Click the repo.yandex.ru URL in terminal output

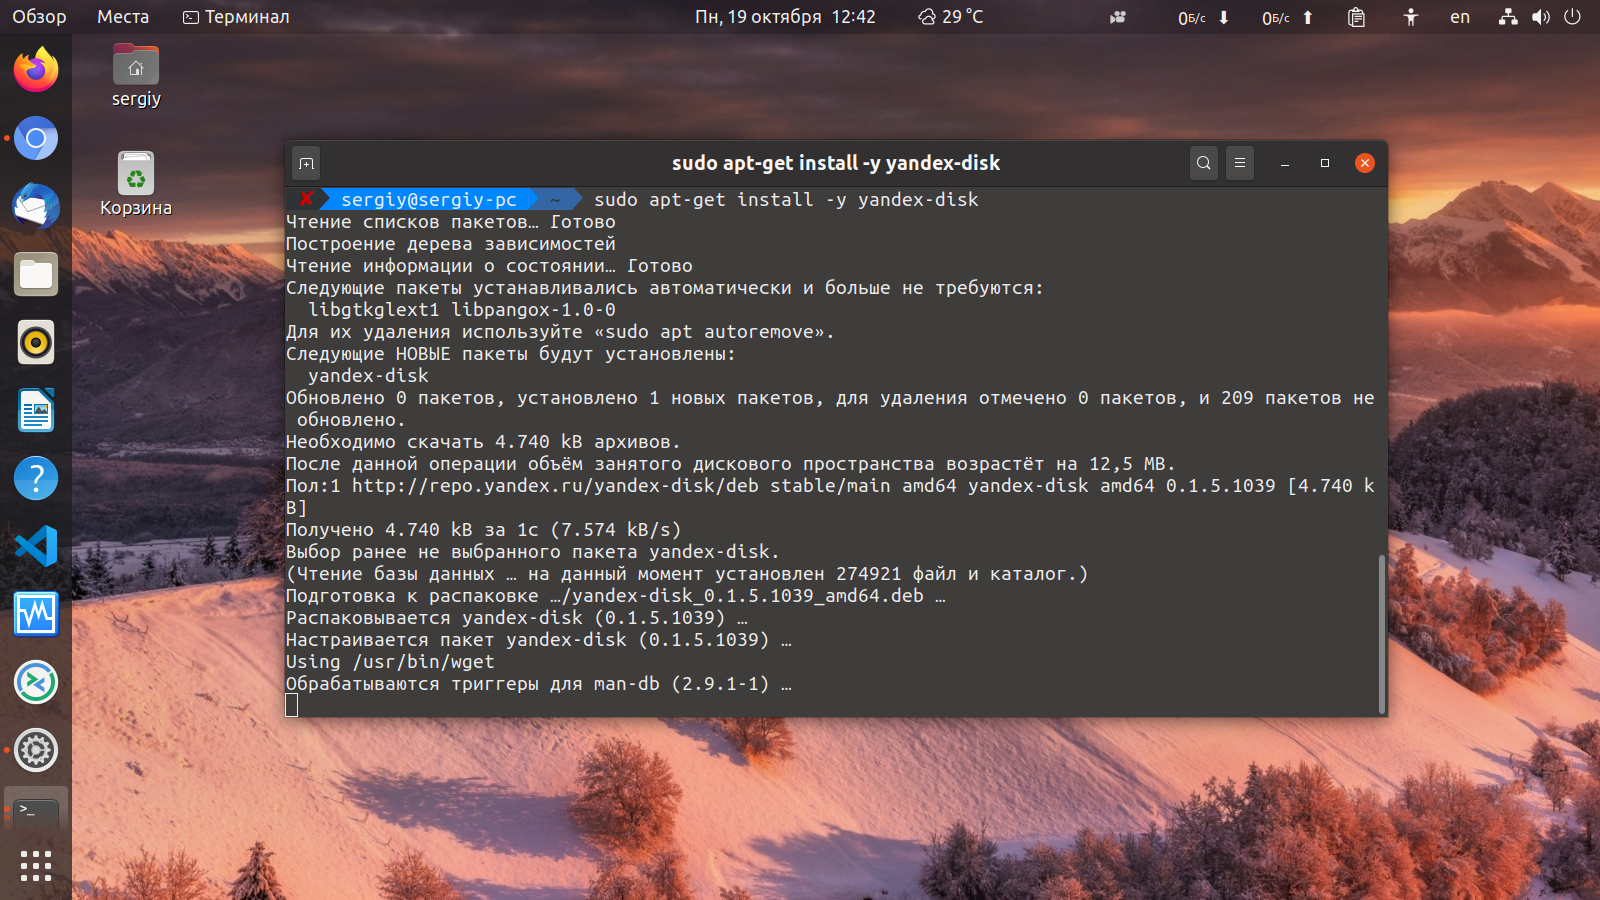[555, 486]
